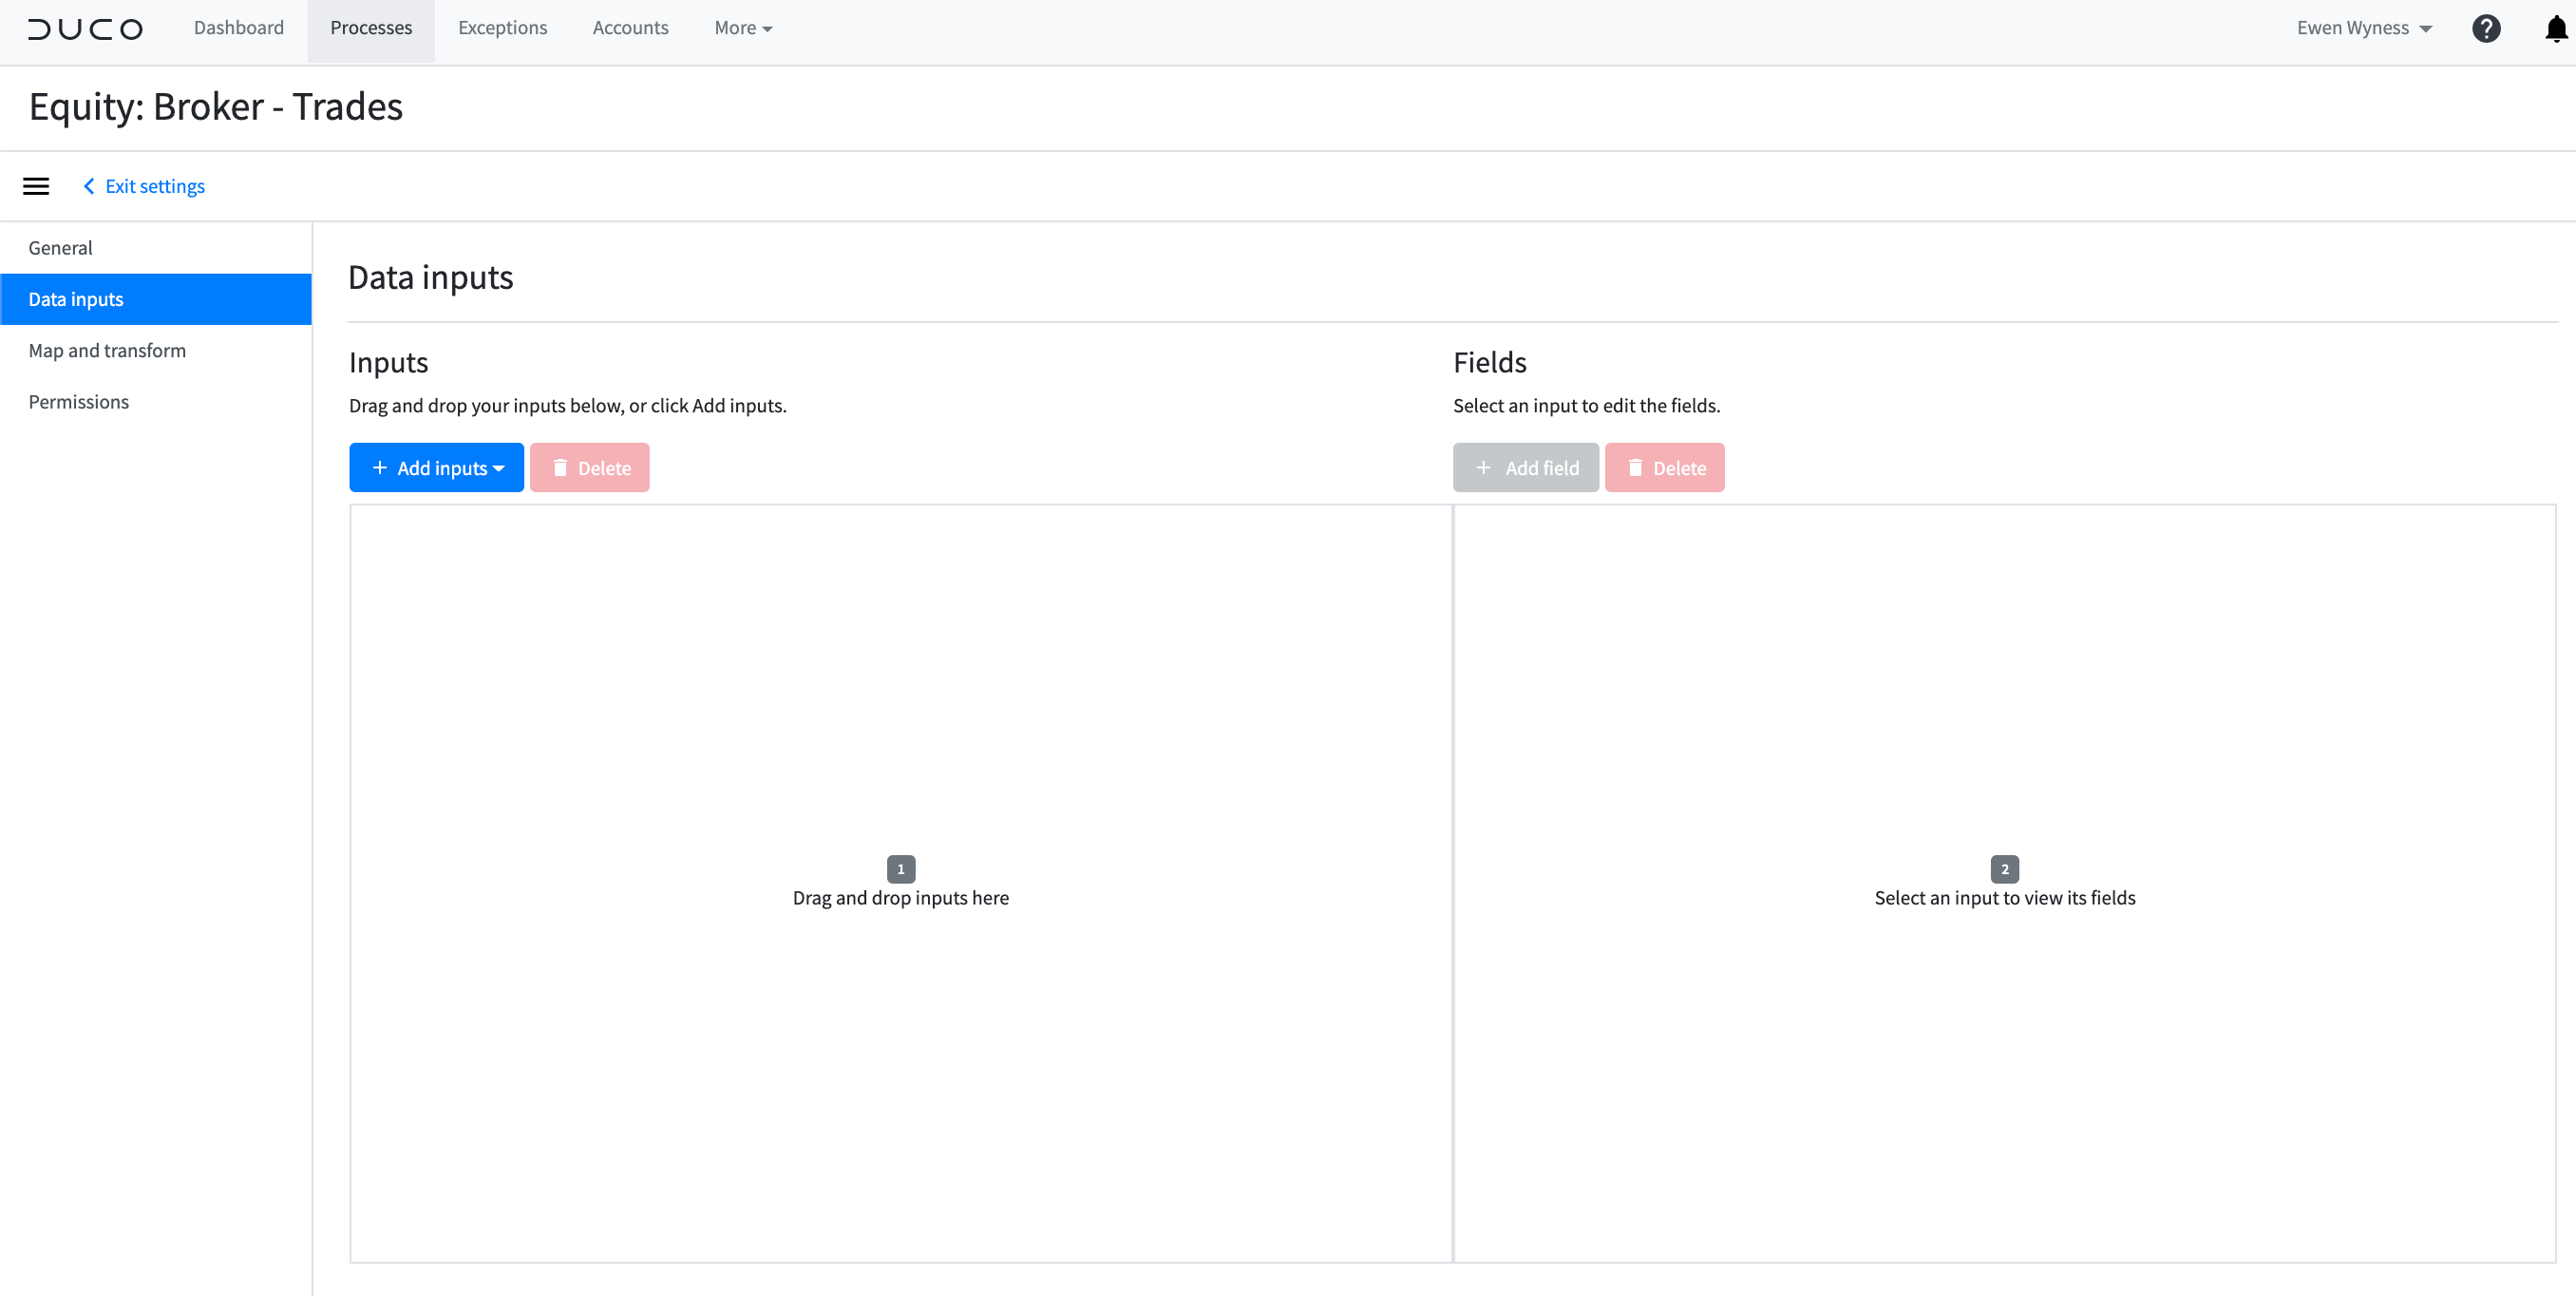Click the DUCO logo
Screen dimensions: 2576x1296
point(85,28)
